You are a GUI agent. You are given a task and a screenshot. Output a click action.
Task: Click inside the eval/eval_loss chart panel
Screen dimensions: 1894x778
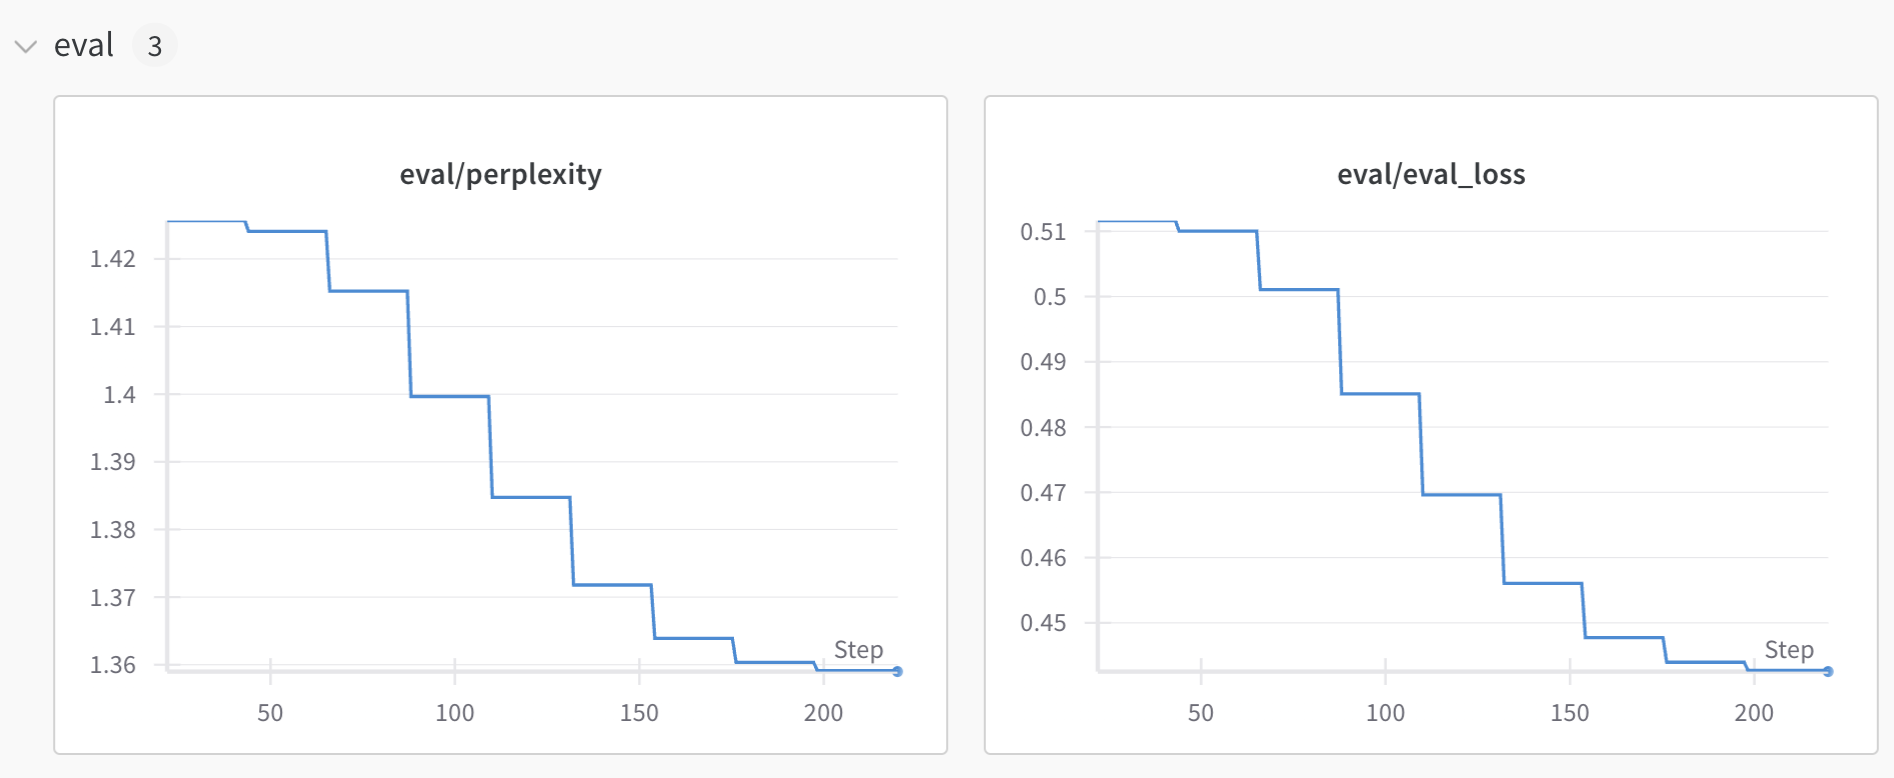click(x=1430, y=420)
